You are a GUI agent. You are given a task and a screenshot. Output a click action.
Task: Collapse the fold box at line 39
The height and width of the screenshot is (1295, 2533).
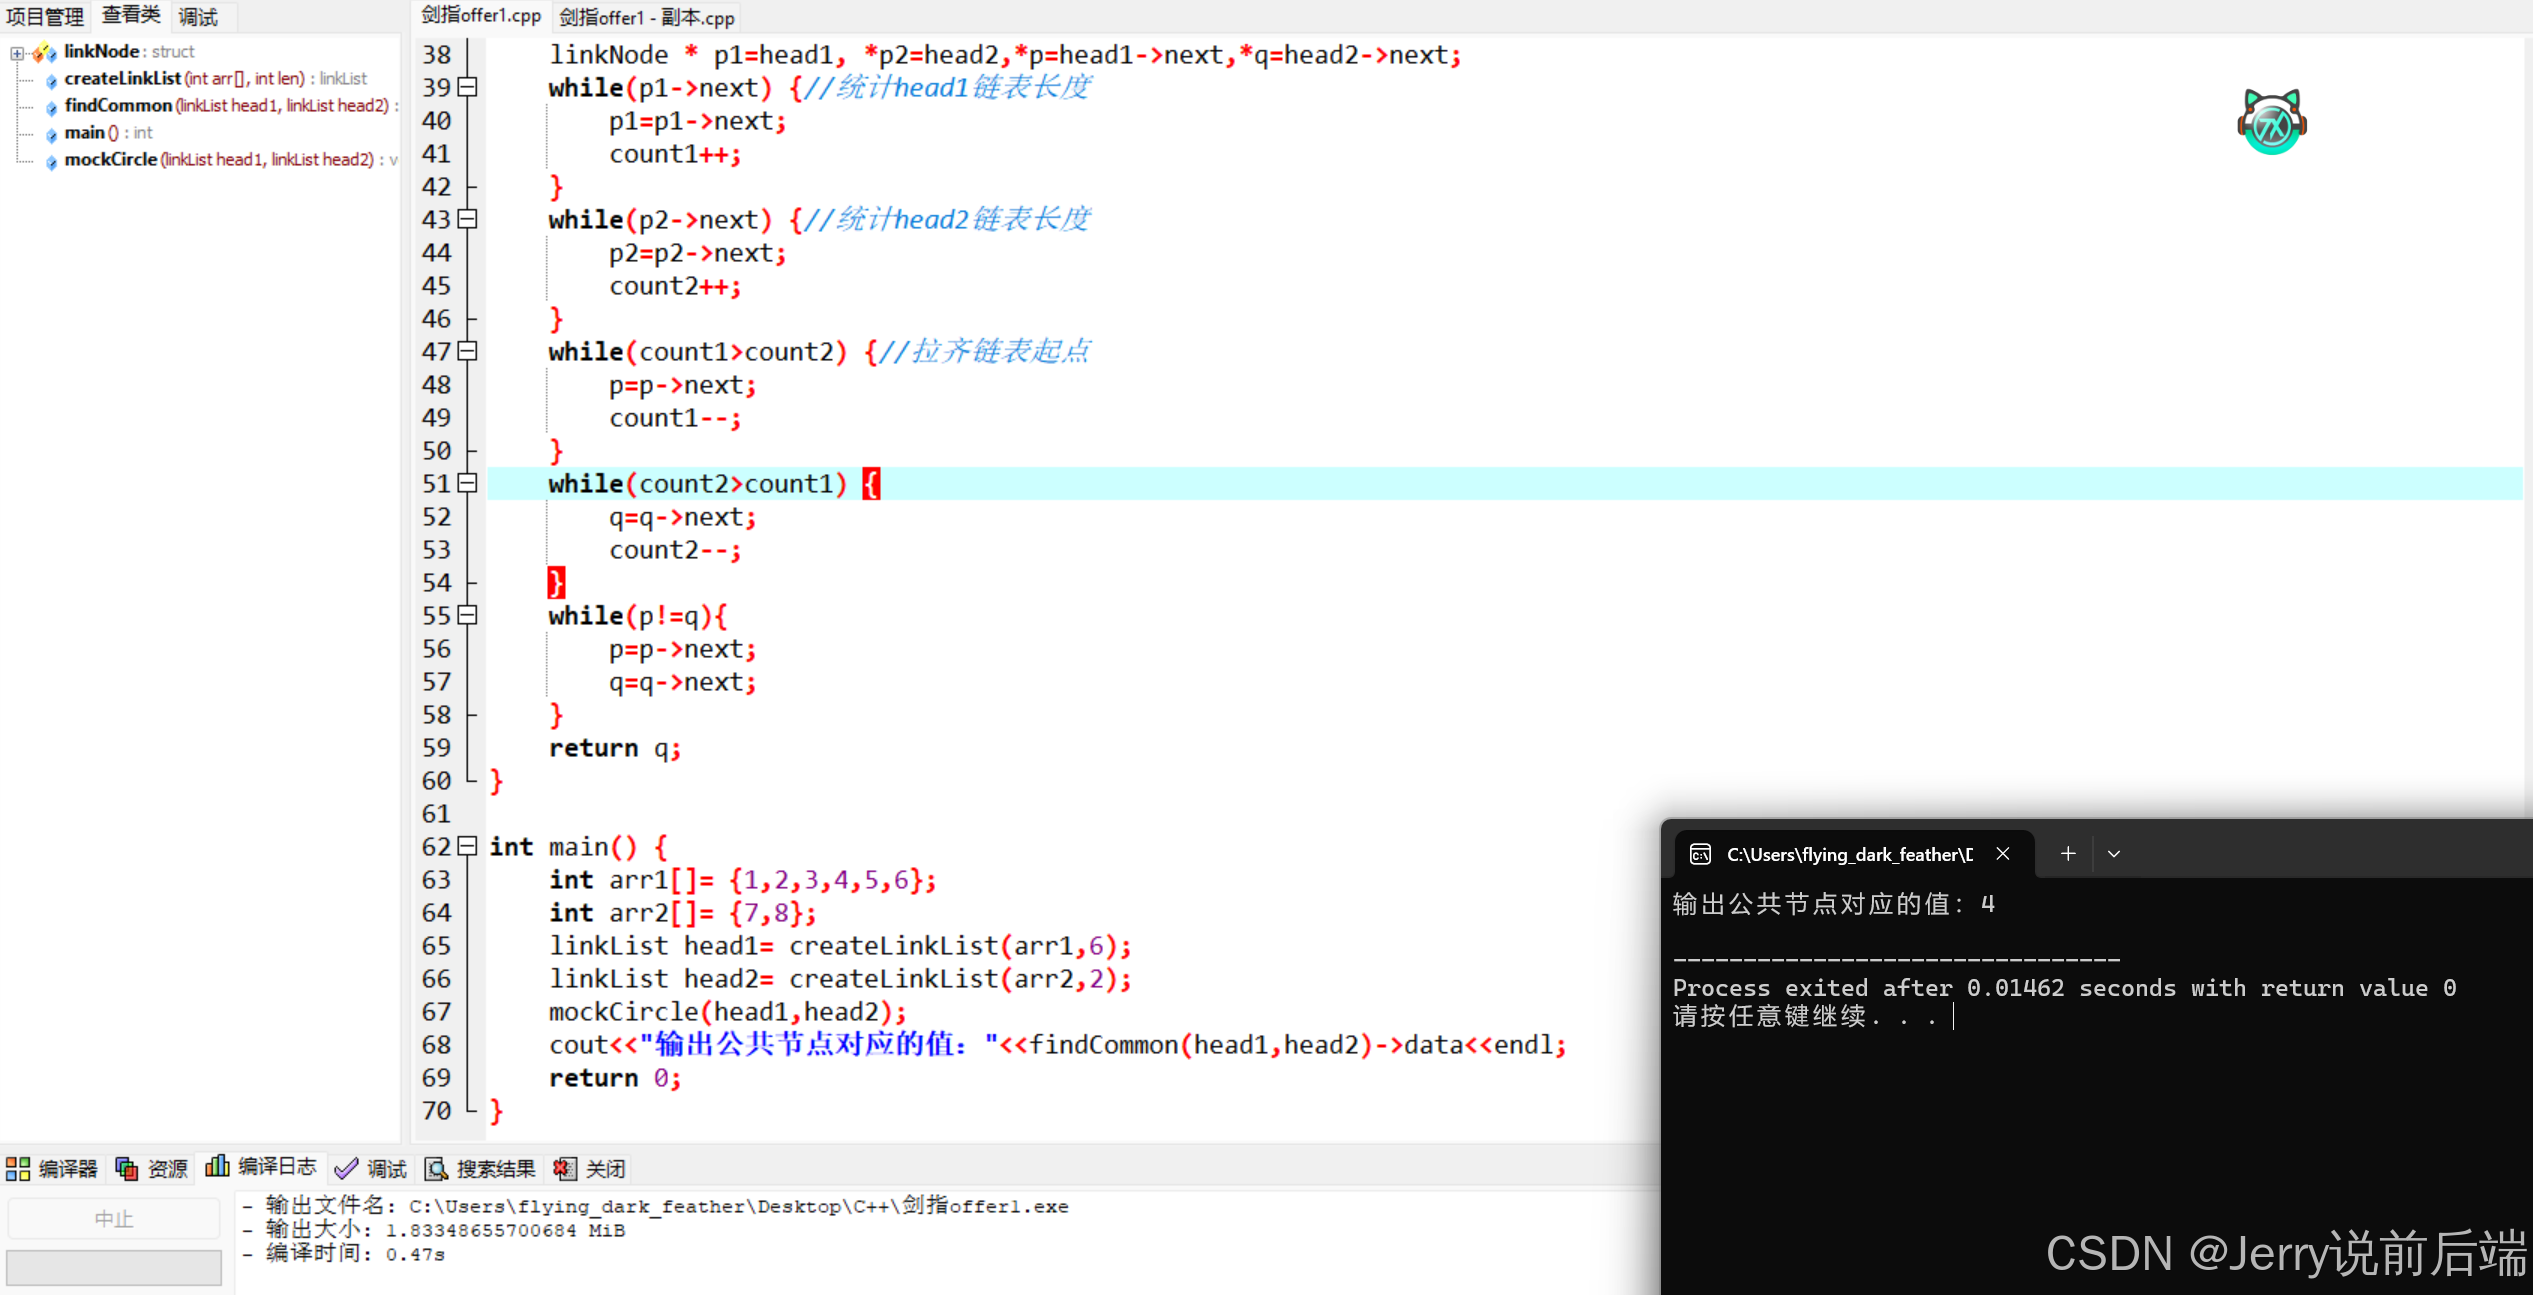tap(467, 87)
